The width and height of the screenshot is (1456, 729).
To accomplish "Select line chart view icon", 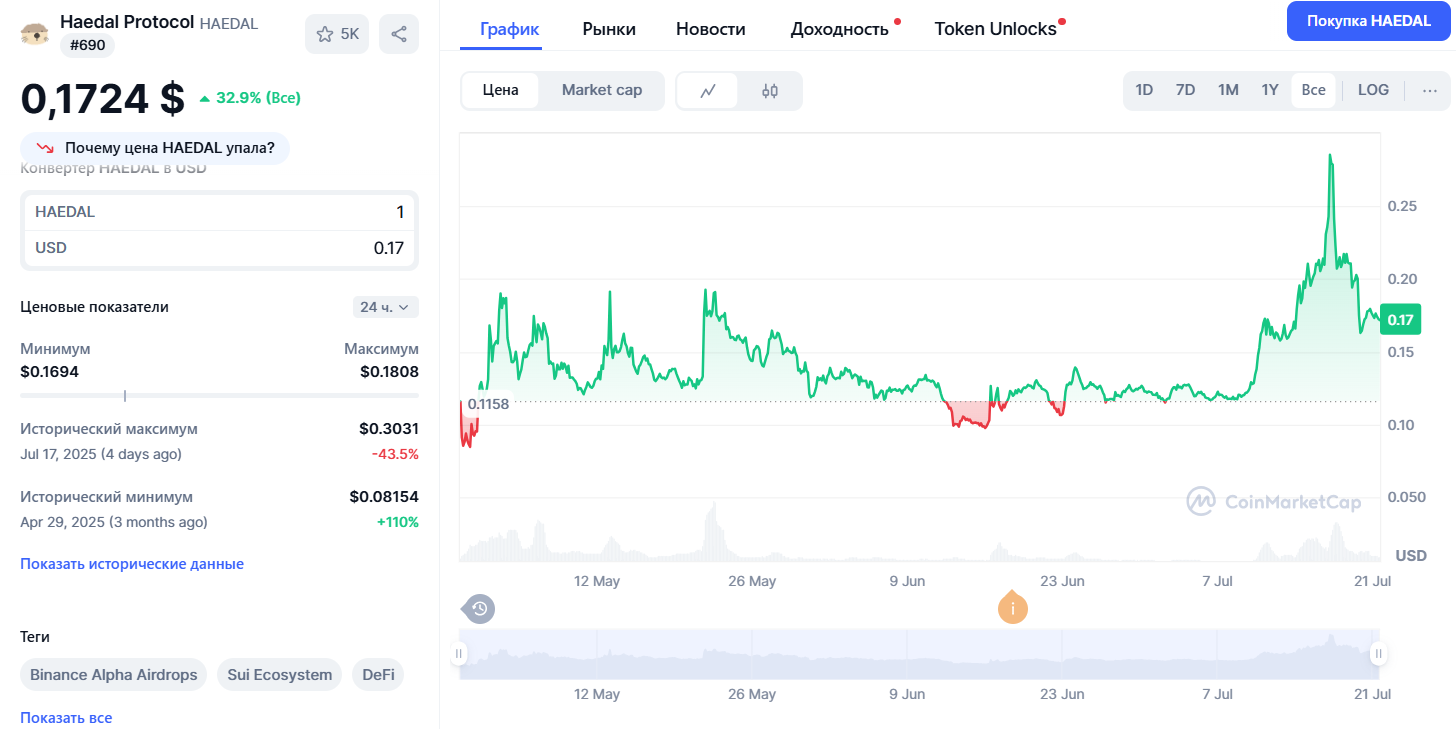I will pyautogui.click(x=708, y=90).
